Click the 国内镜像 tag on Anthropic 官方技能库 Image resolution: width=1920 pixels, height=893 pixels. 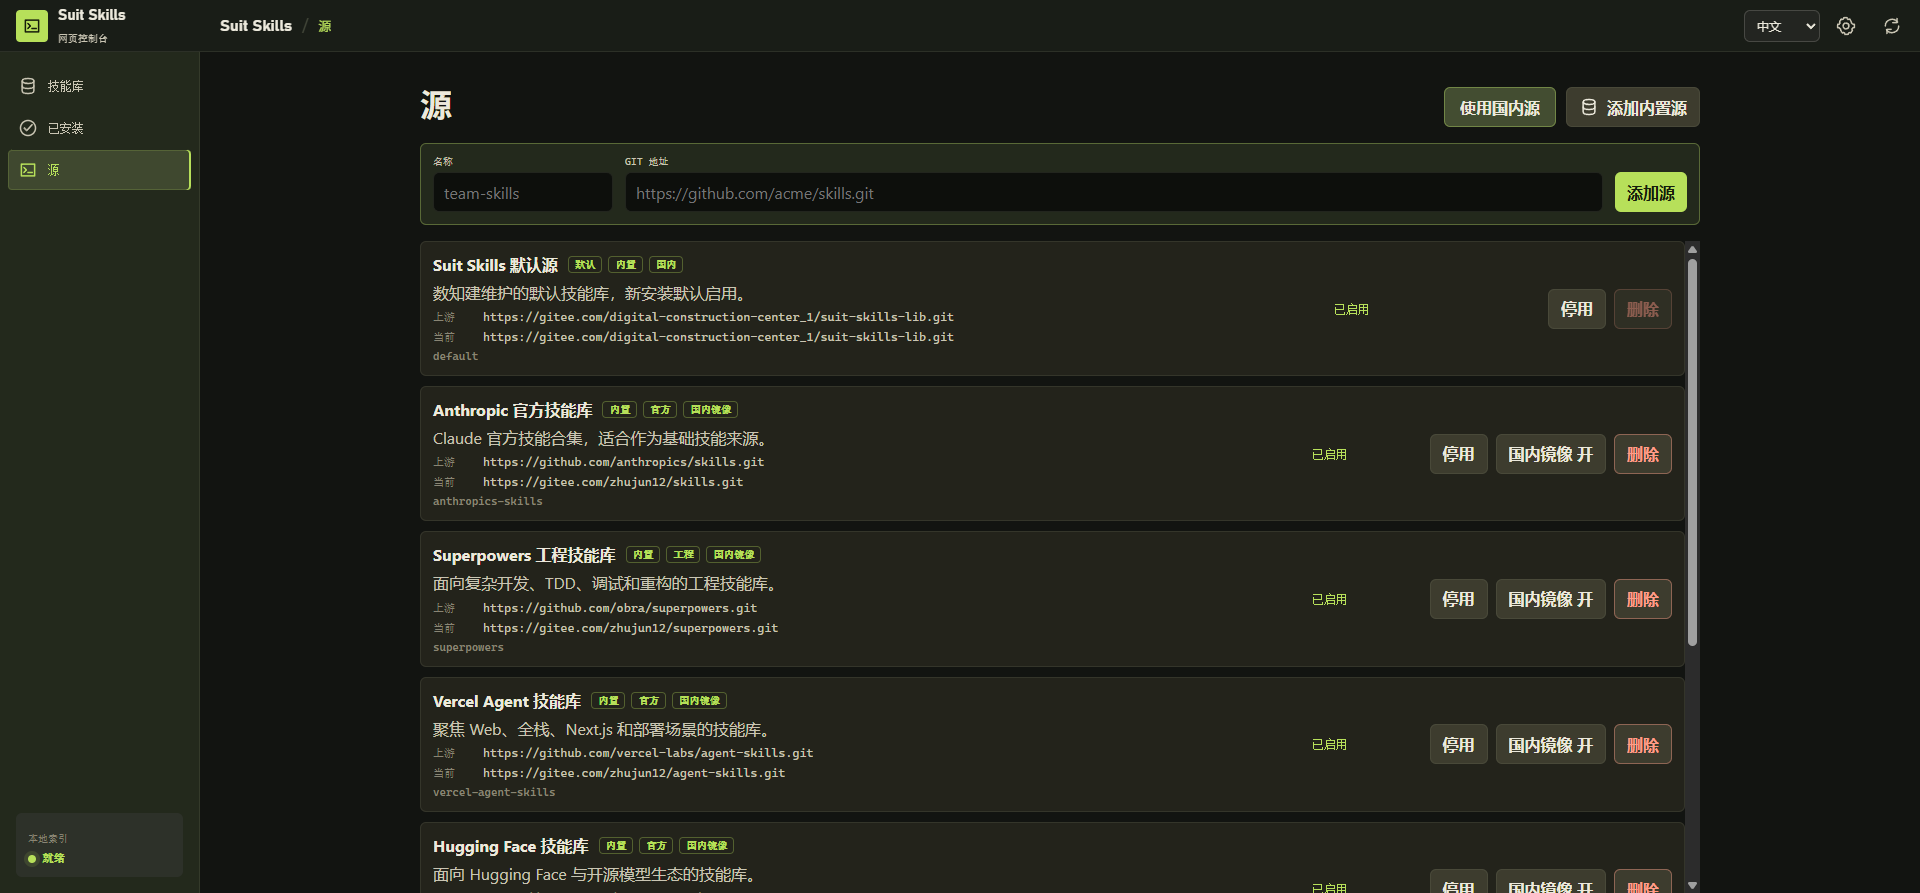(710, 410)
